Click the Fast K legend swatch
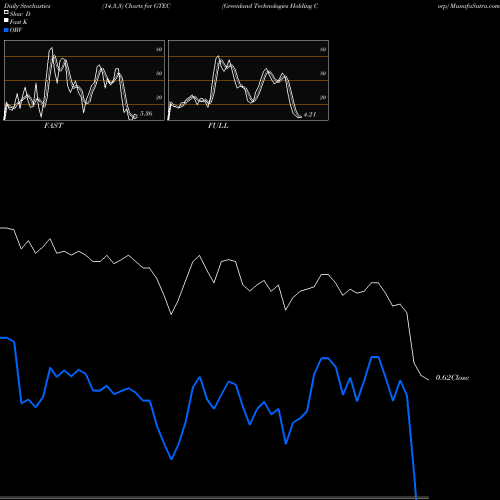The height and width of the screenshot is (500, 500). (x=6, y=20)
